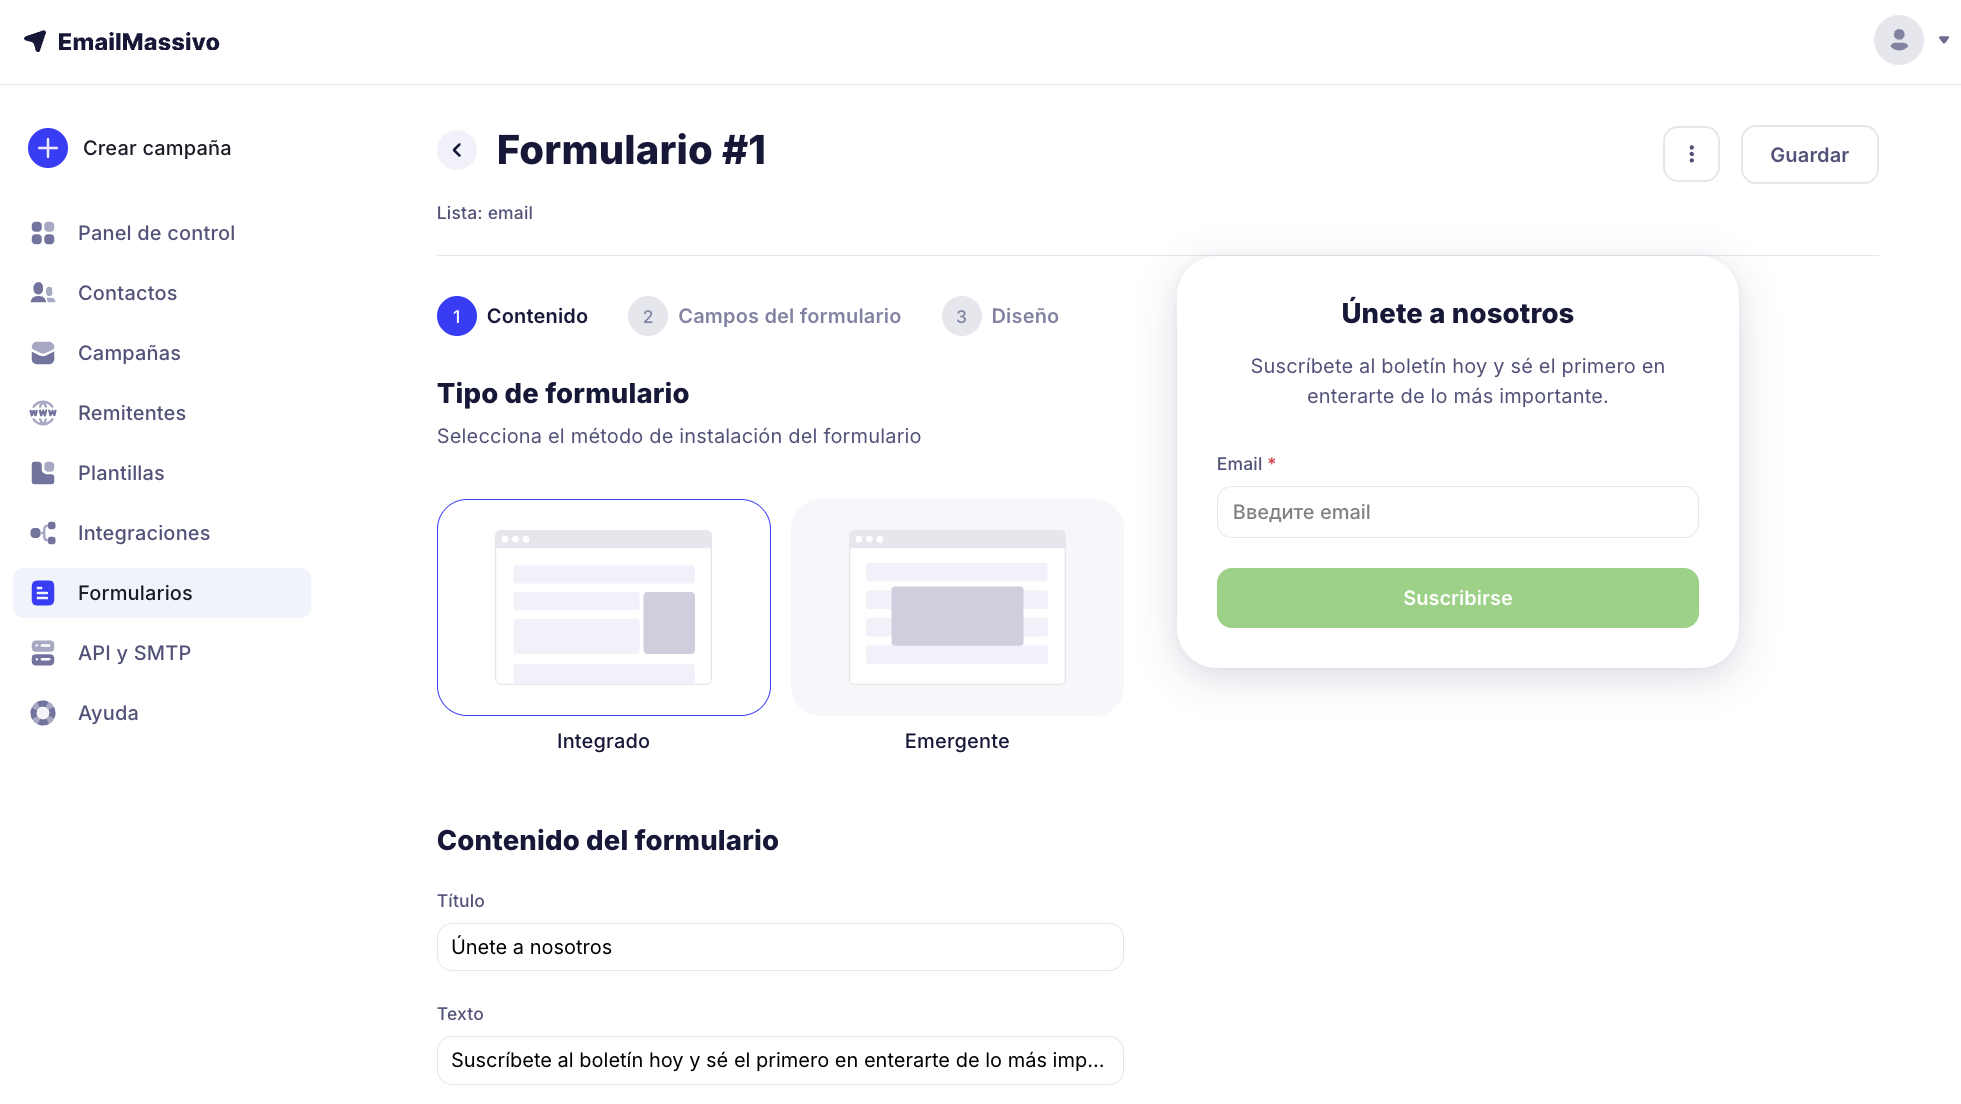
Task: Go to Contactos via its people icon
Action: (x=43, y=293)
